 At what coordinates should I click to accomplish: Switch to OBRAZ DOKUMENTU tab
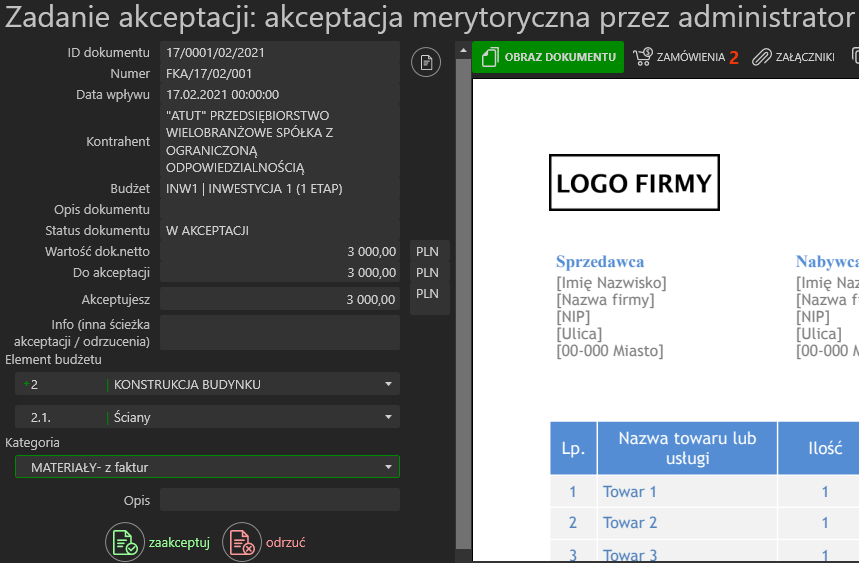pyautogui.click(x=548, y=57)
